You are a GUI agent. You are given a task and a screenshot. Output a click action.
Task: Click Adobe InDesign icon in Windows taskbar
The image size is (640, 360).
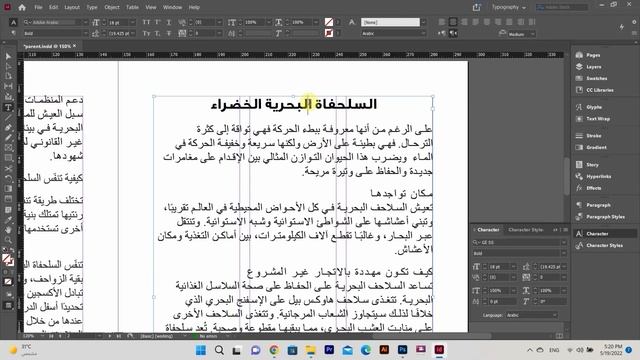[439, 350]
